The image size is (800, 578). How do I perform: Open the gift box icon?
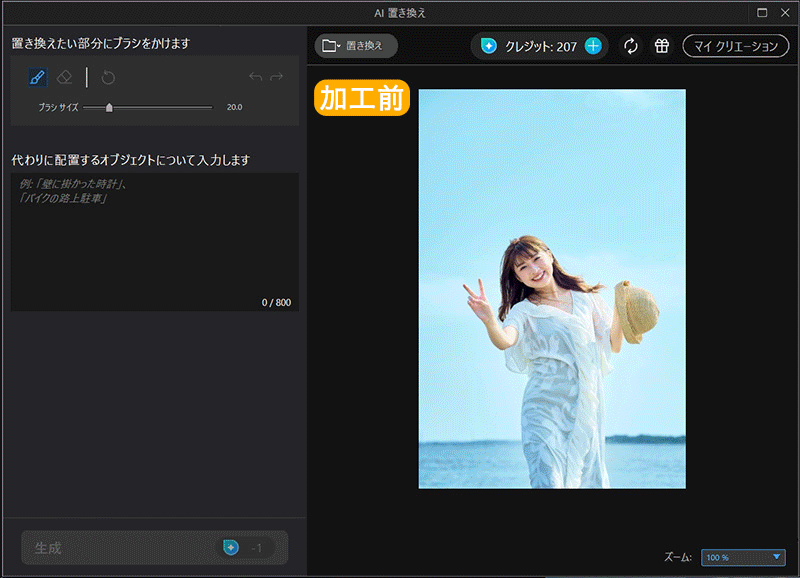(662, 46)
